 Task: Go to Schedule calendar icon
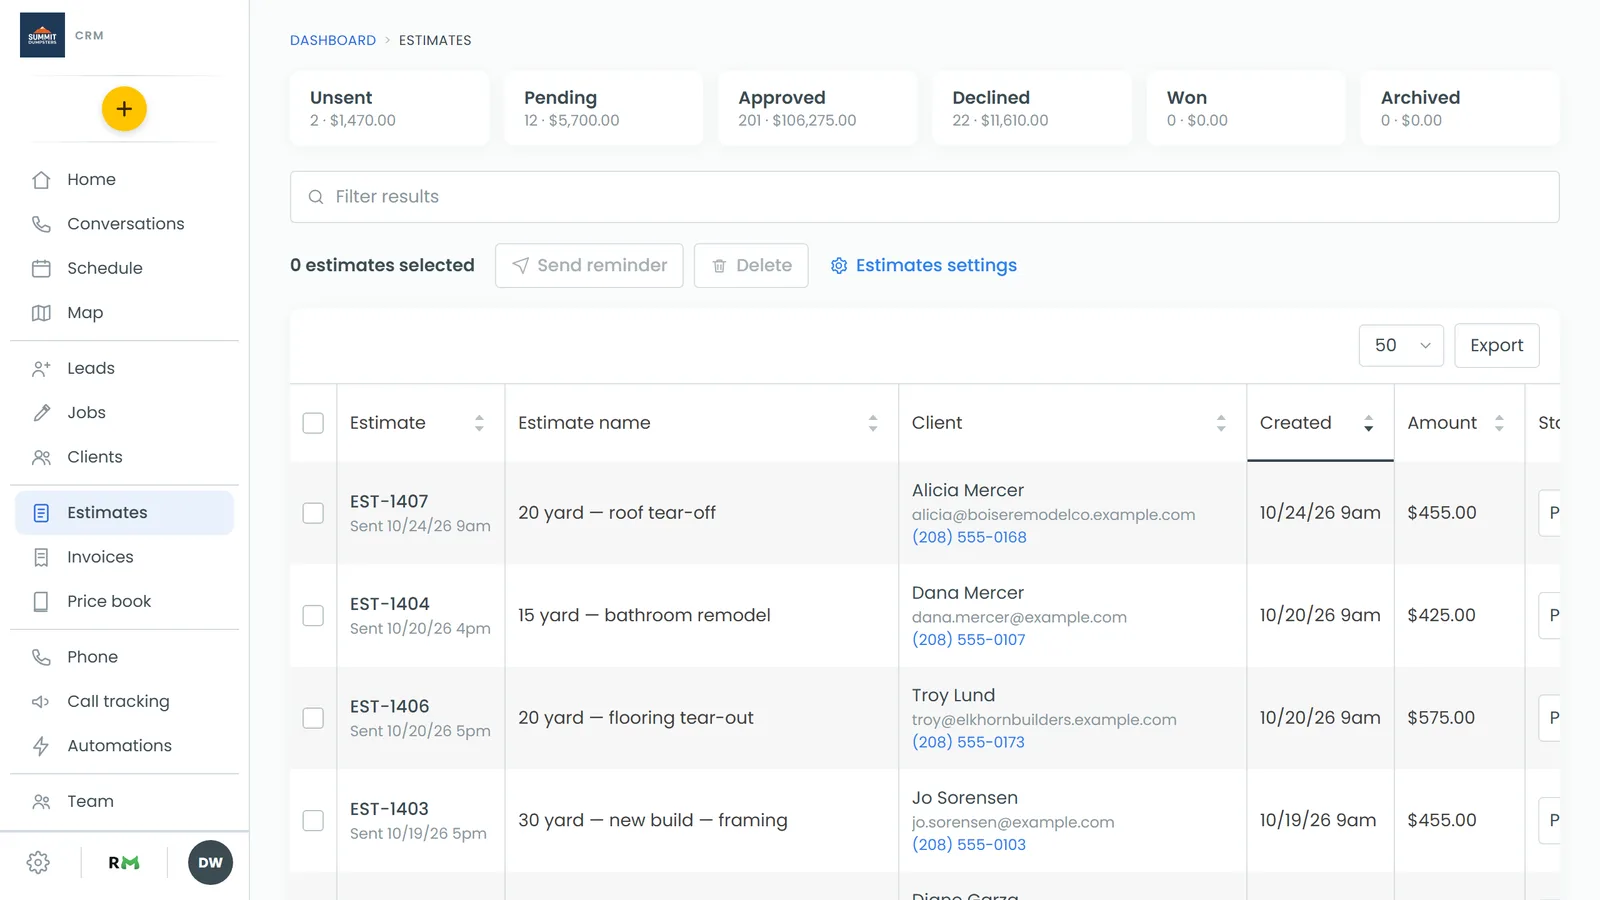point(41,268)
